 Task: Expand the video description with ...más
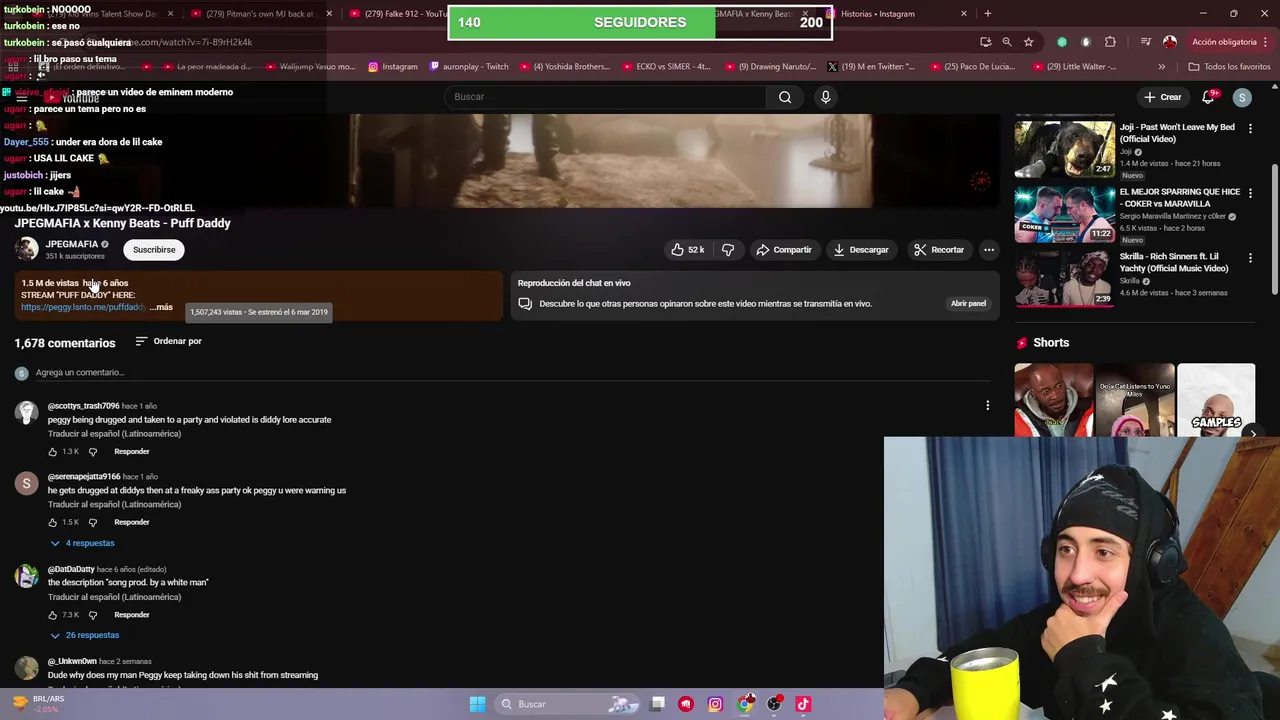pos(161,307)
